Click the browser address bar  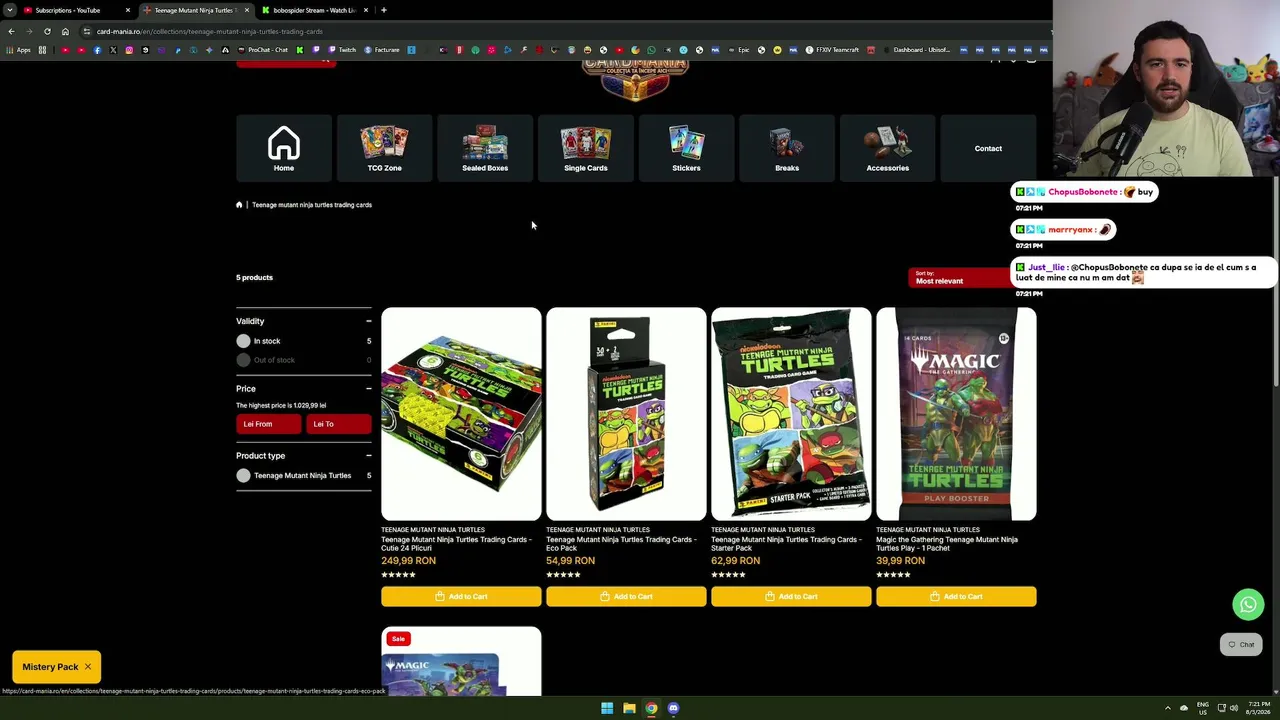point(560,31)
